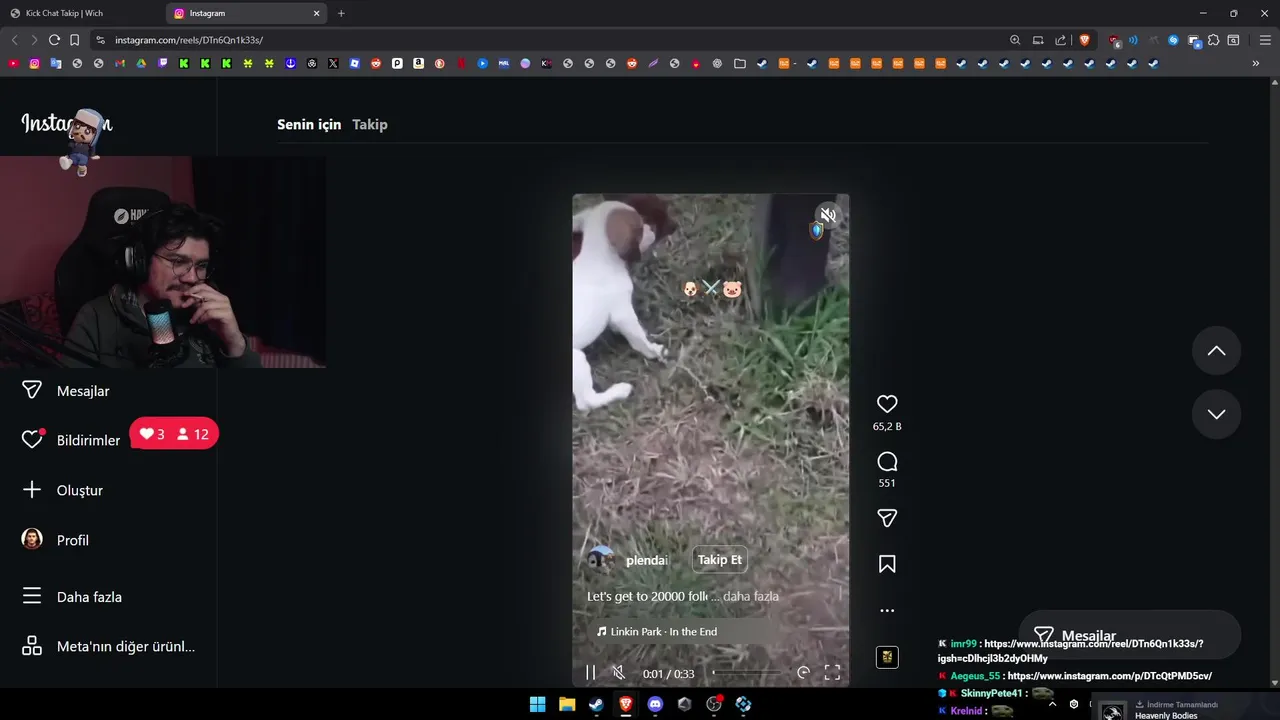Open Discord from the taskbar
The width and height of the screenshot is (1280, 720).
[x=655, y=704]
